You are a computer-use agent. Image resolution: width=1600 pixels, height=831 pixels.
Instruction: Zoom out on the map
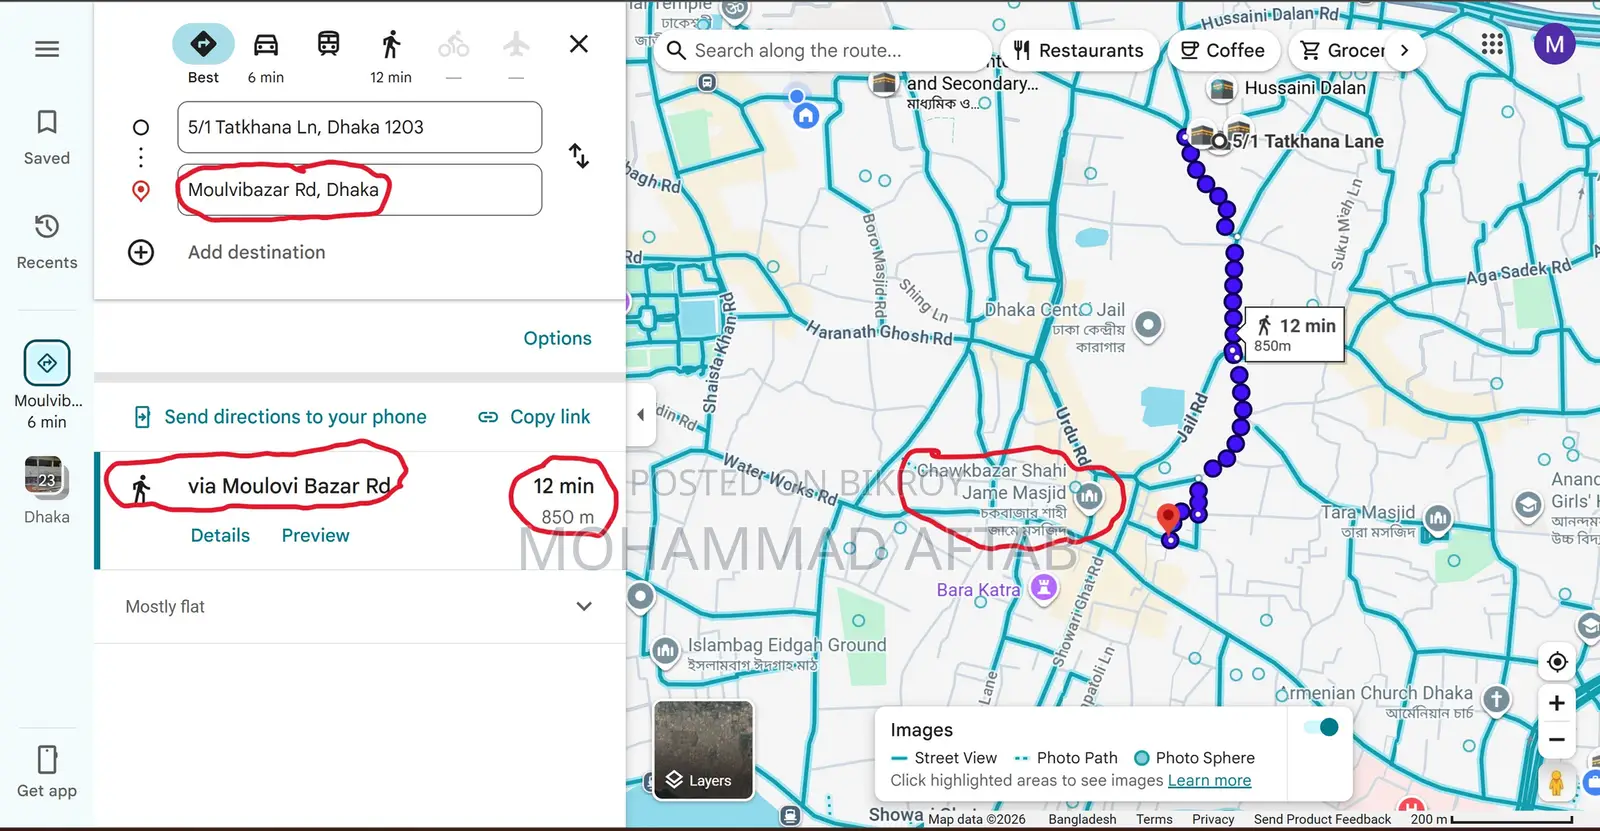coord(1556,740)
